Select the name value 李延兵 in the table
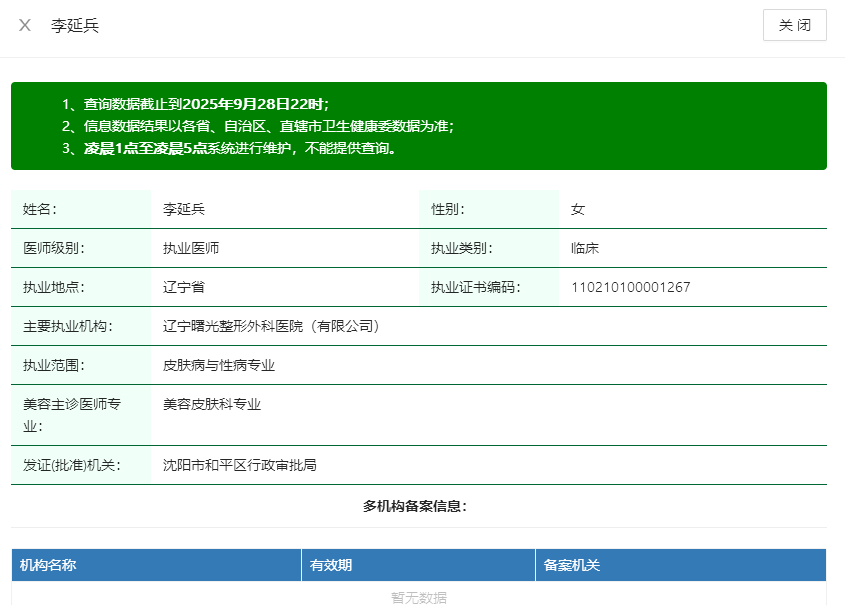 pos(184,209)
